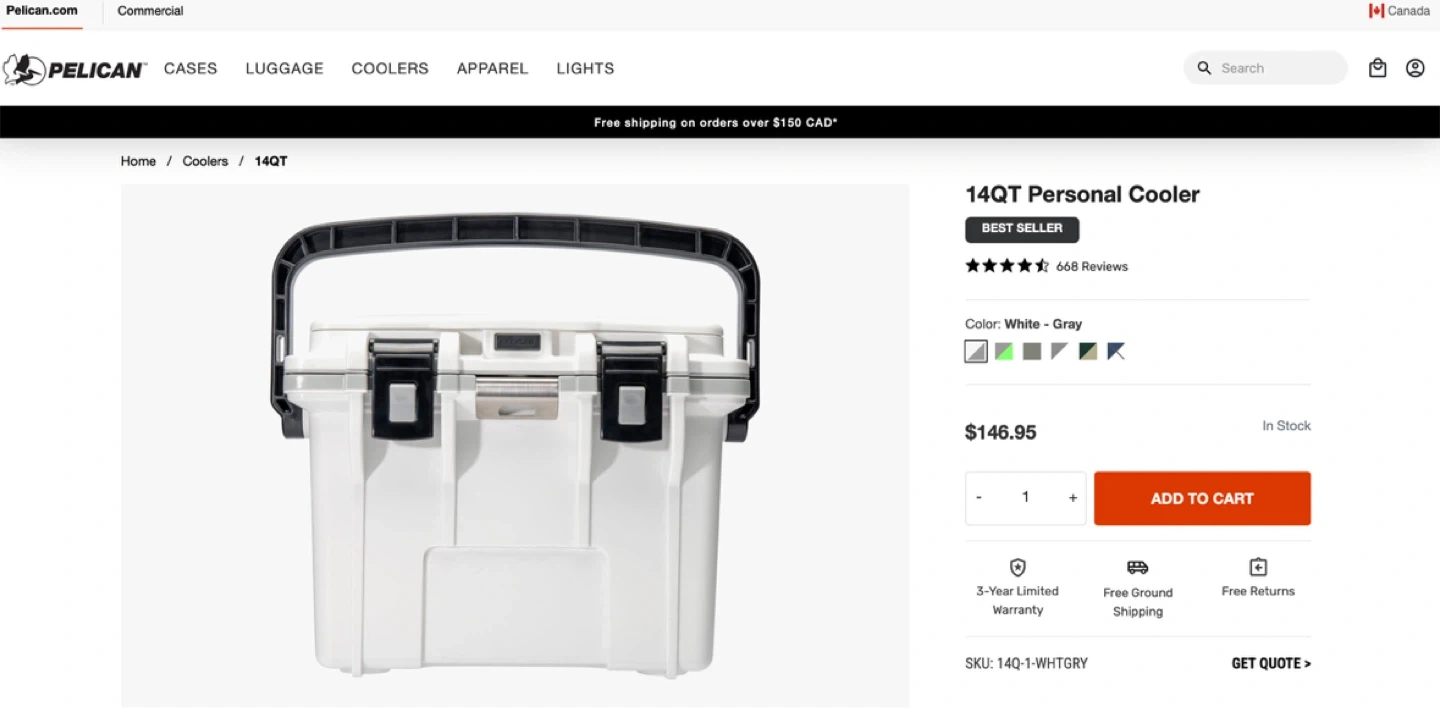Click the search magnifier icon

coord(1204,68)
